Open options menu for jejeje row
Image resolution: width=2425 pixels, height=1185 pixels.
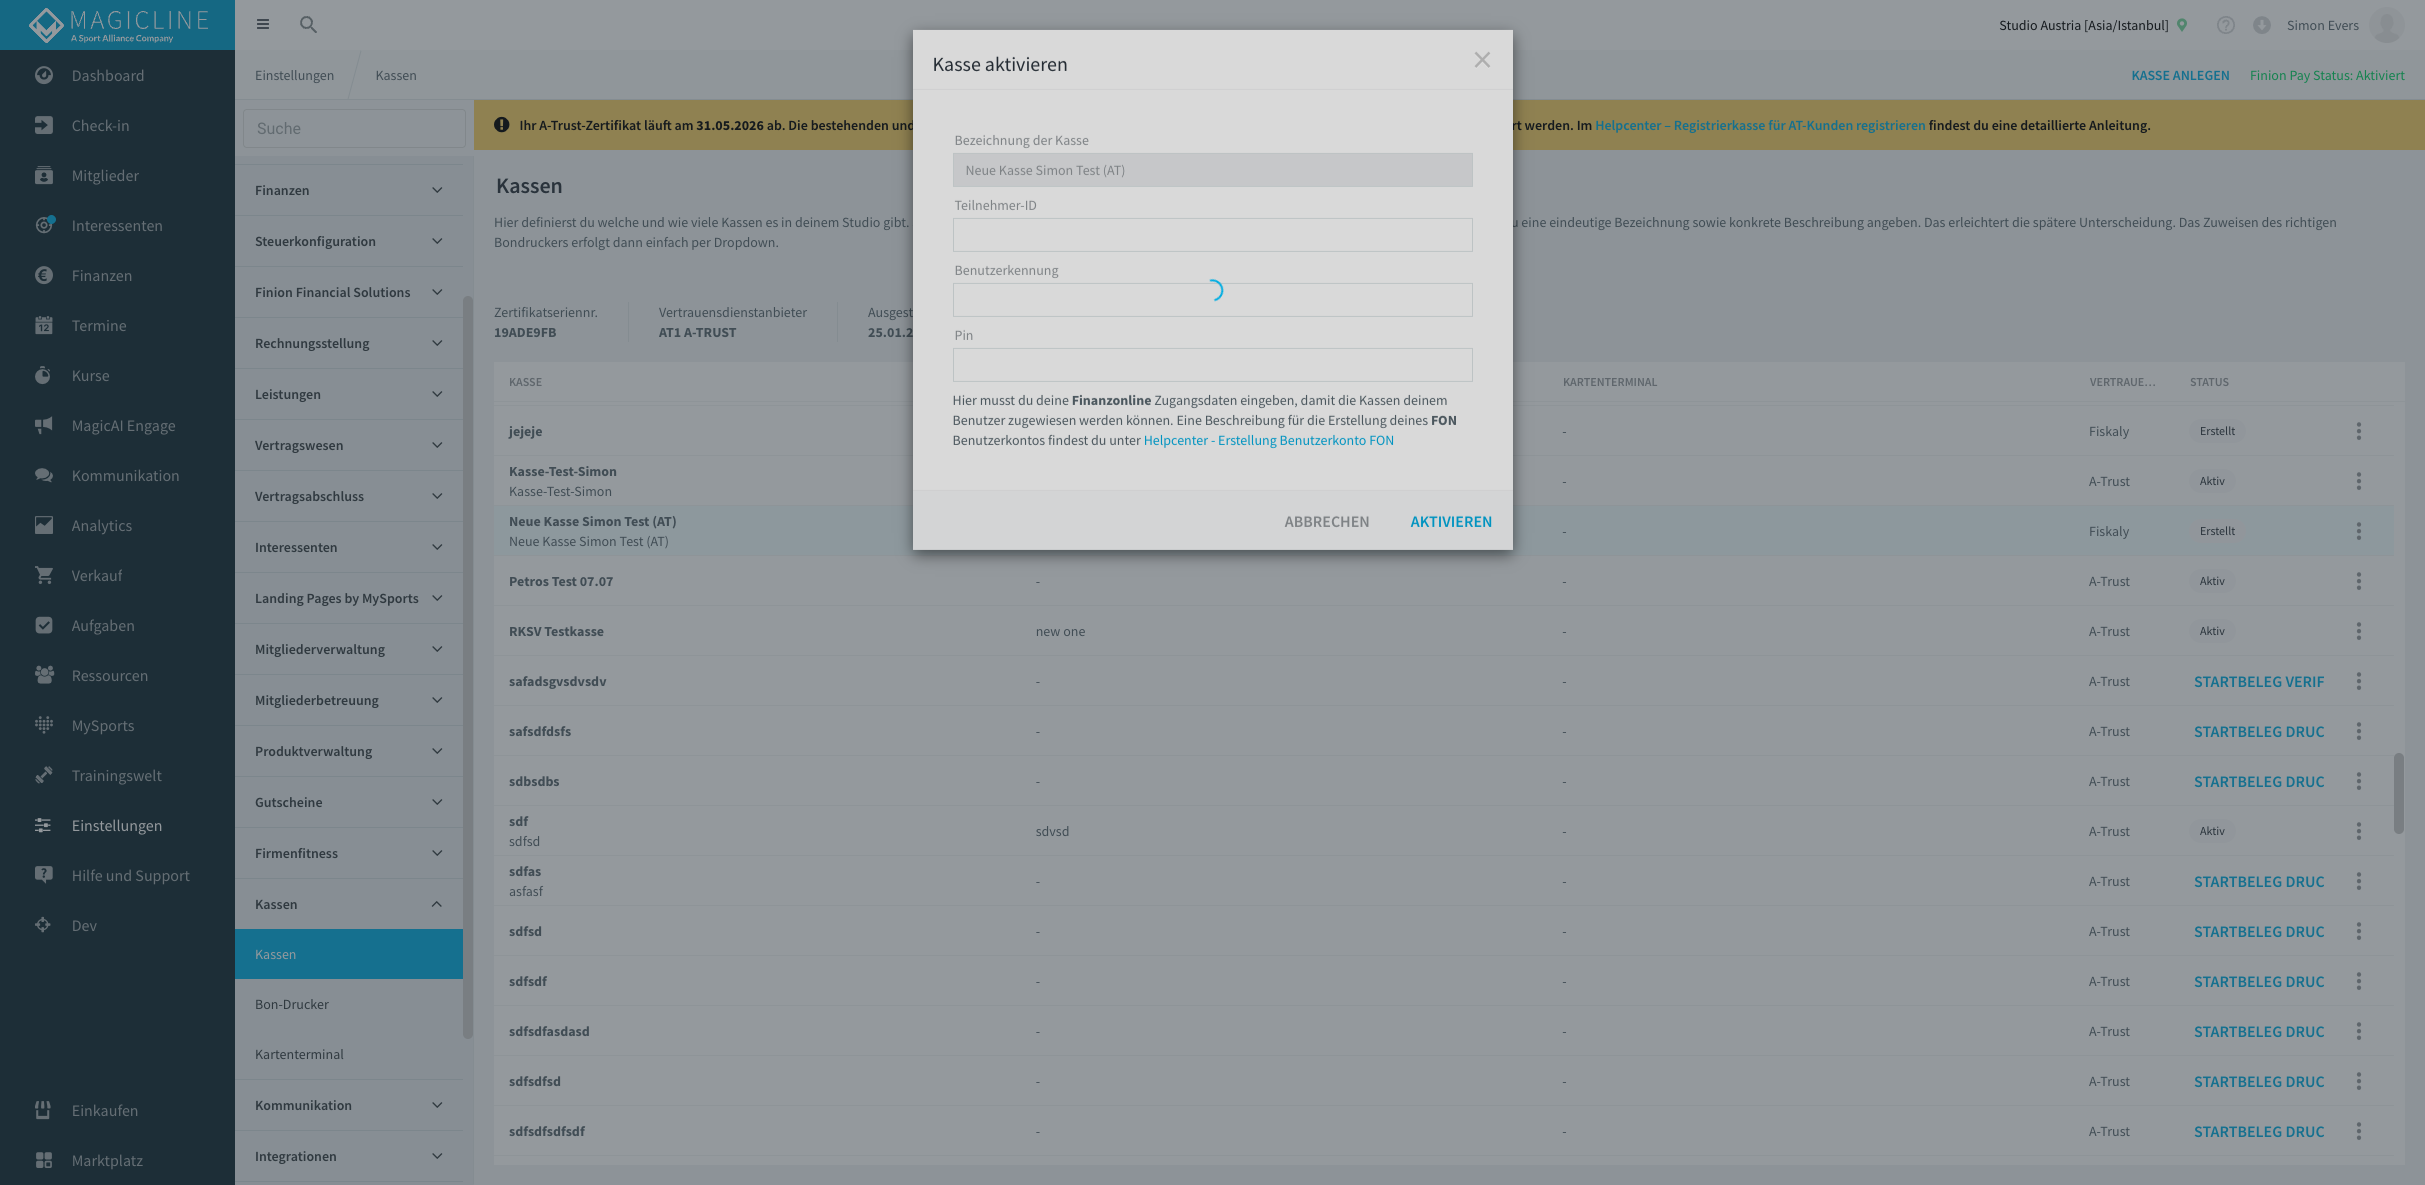click(x=2358, y=431)
